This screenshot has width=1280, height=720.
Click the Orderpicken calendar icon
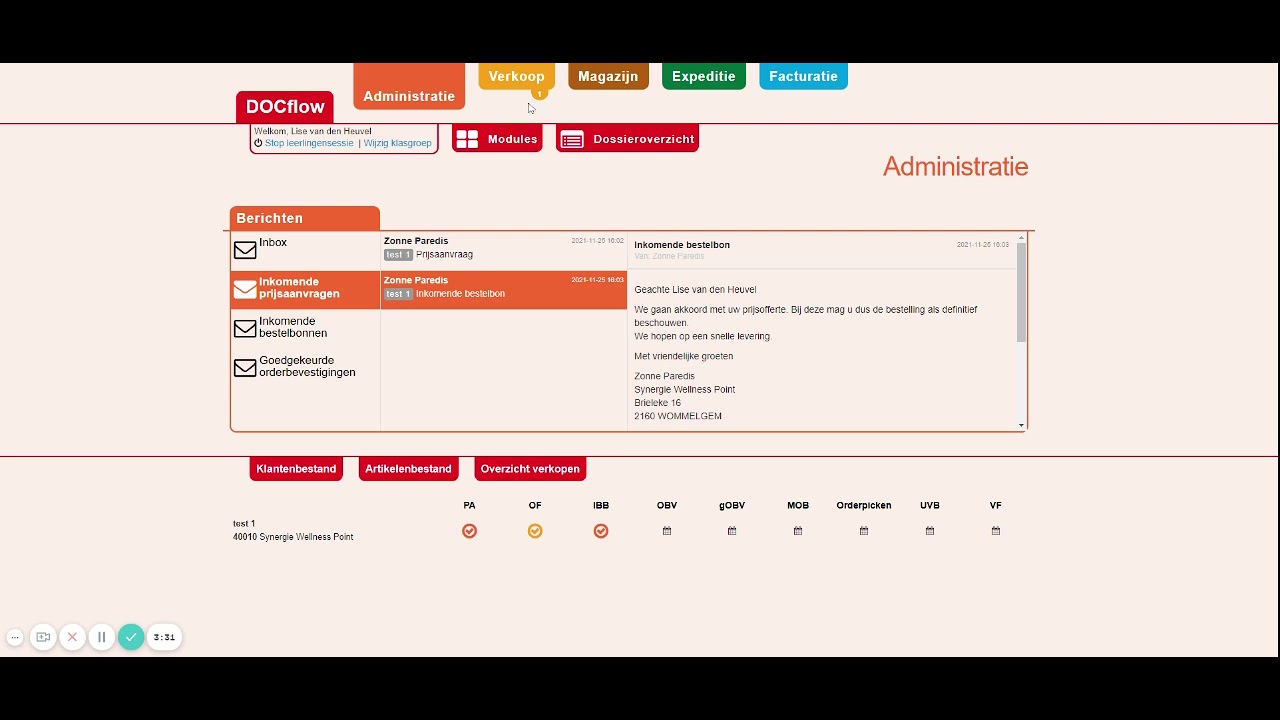pyautogui.click(x=864, y=531)
